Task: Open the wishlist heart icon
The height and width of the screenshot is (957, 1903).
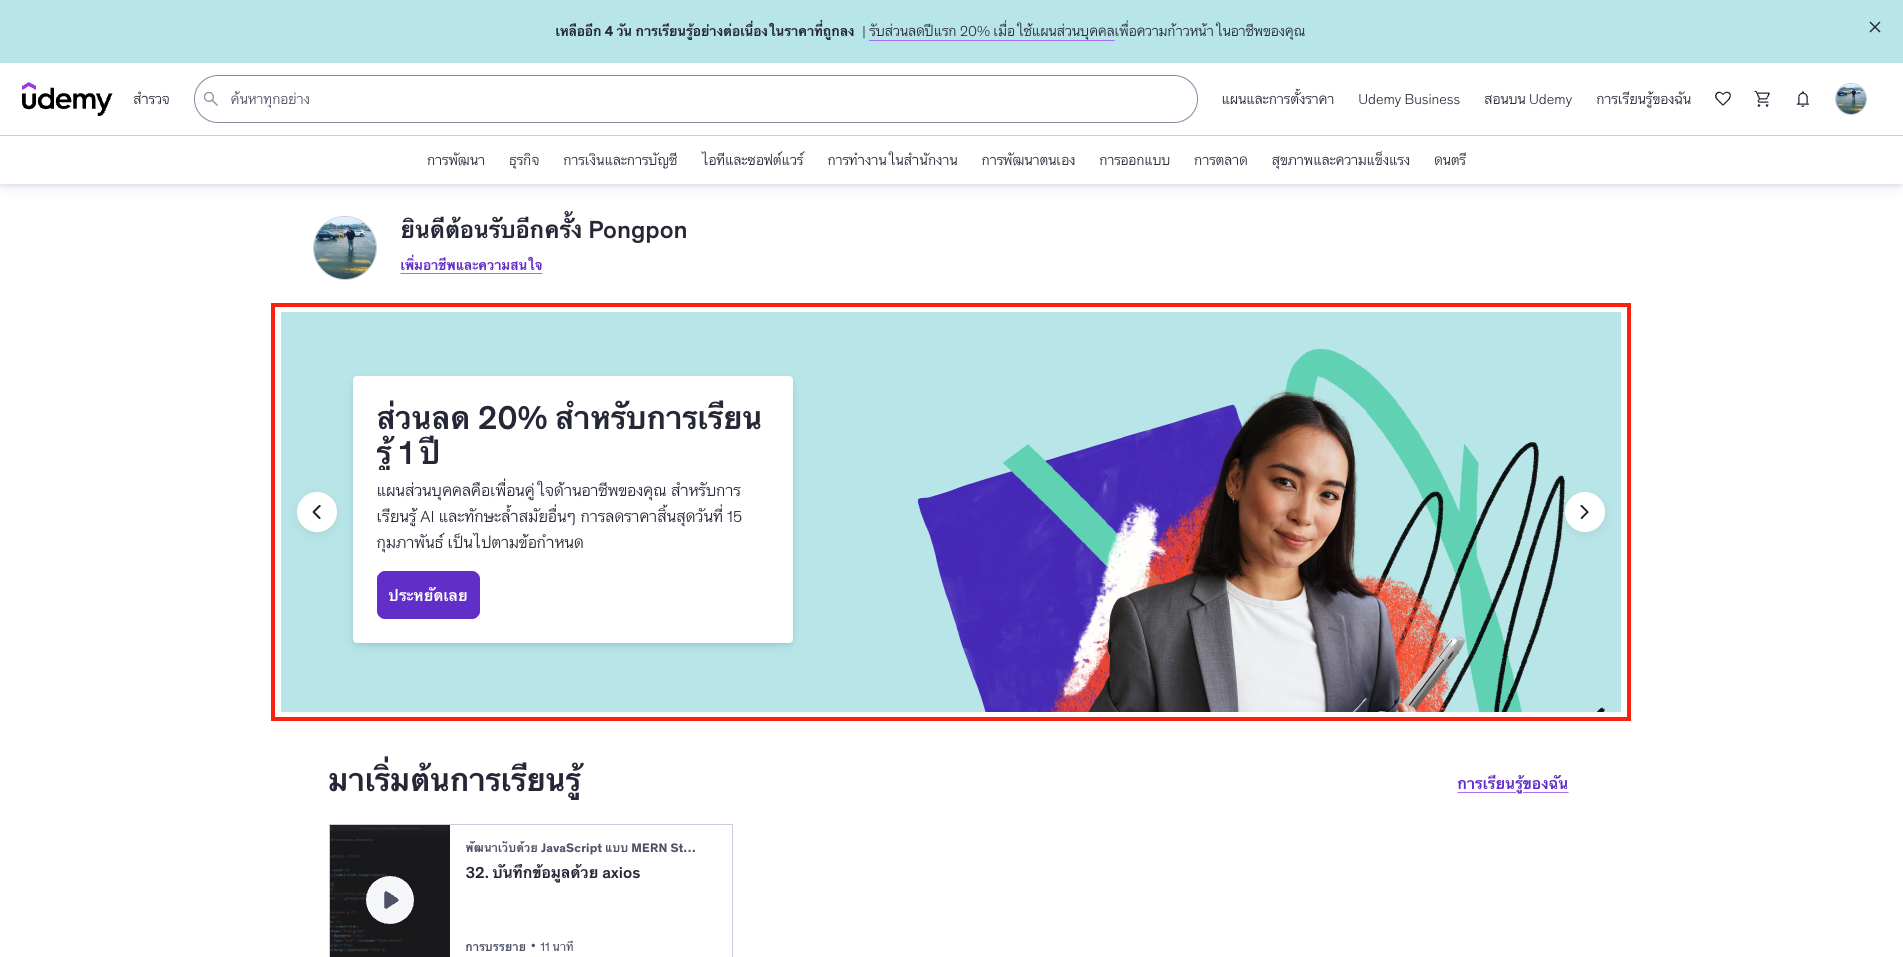Action: (x=1722, y=99)
